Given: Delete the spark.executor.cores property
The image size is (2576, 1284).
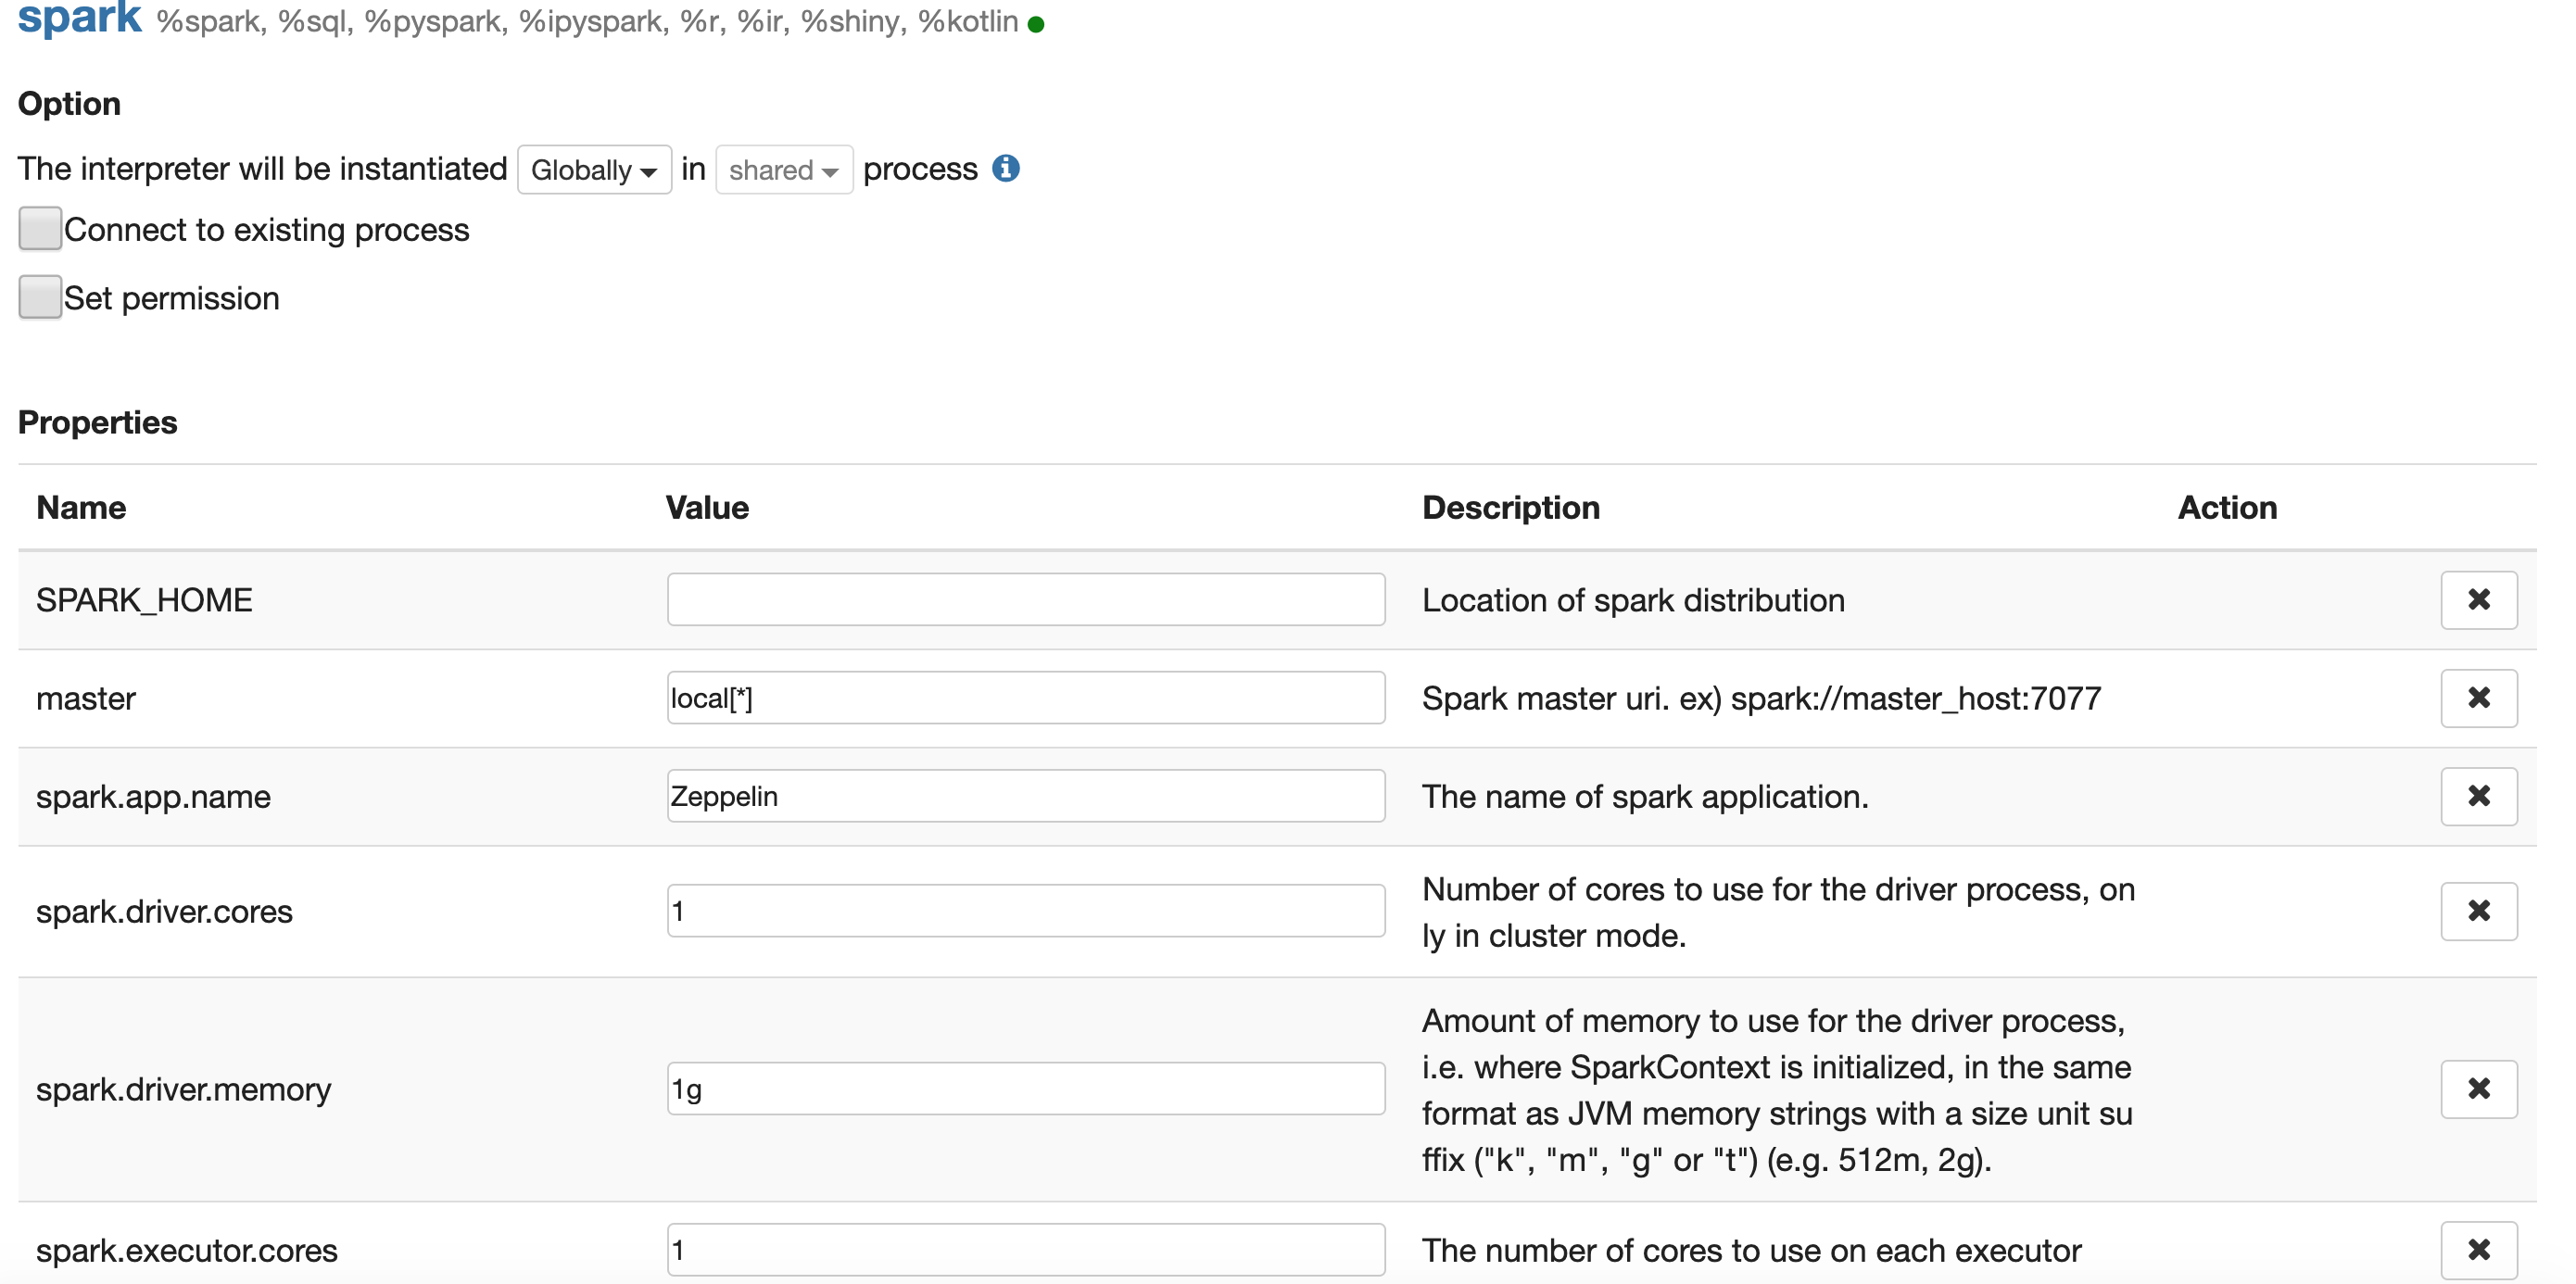Looking at the screenshot, I should click(2478, 1249).
